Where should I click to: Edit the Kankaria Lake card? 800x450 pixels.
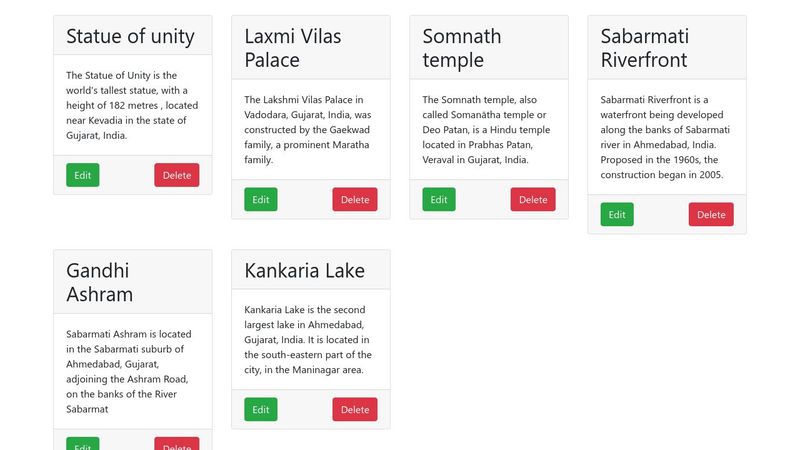click(x=260, y=409)
